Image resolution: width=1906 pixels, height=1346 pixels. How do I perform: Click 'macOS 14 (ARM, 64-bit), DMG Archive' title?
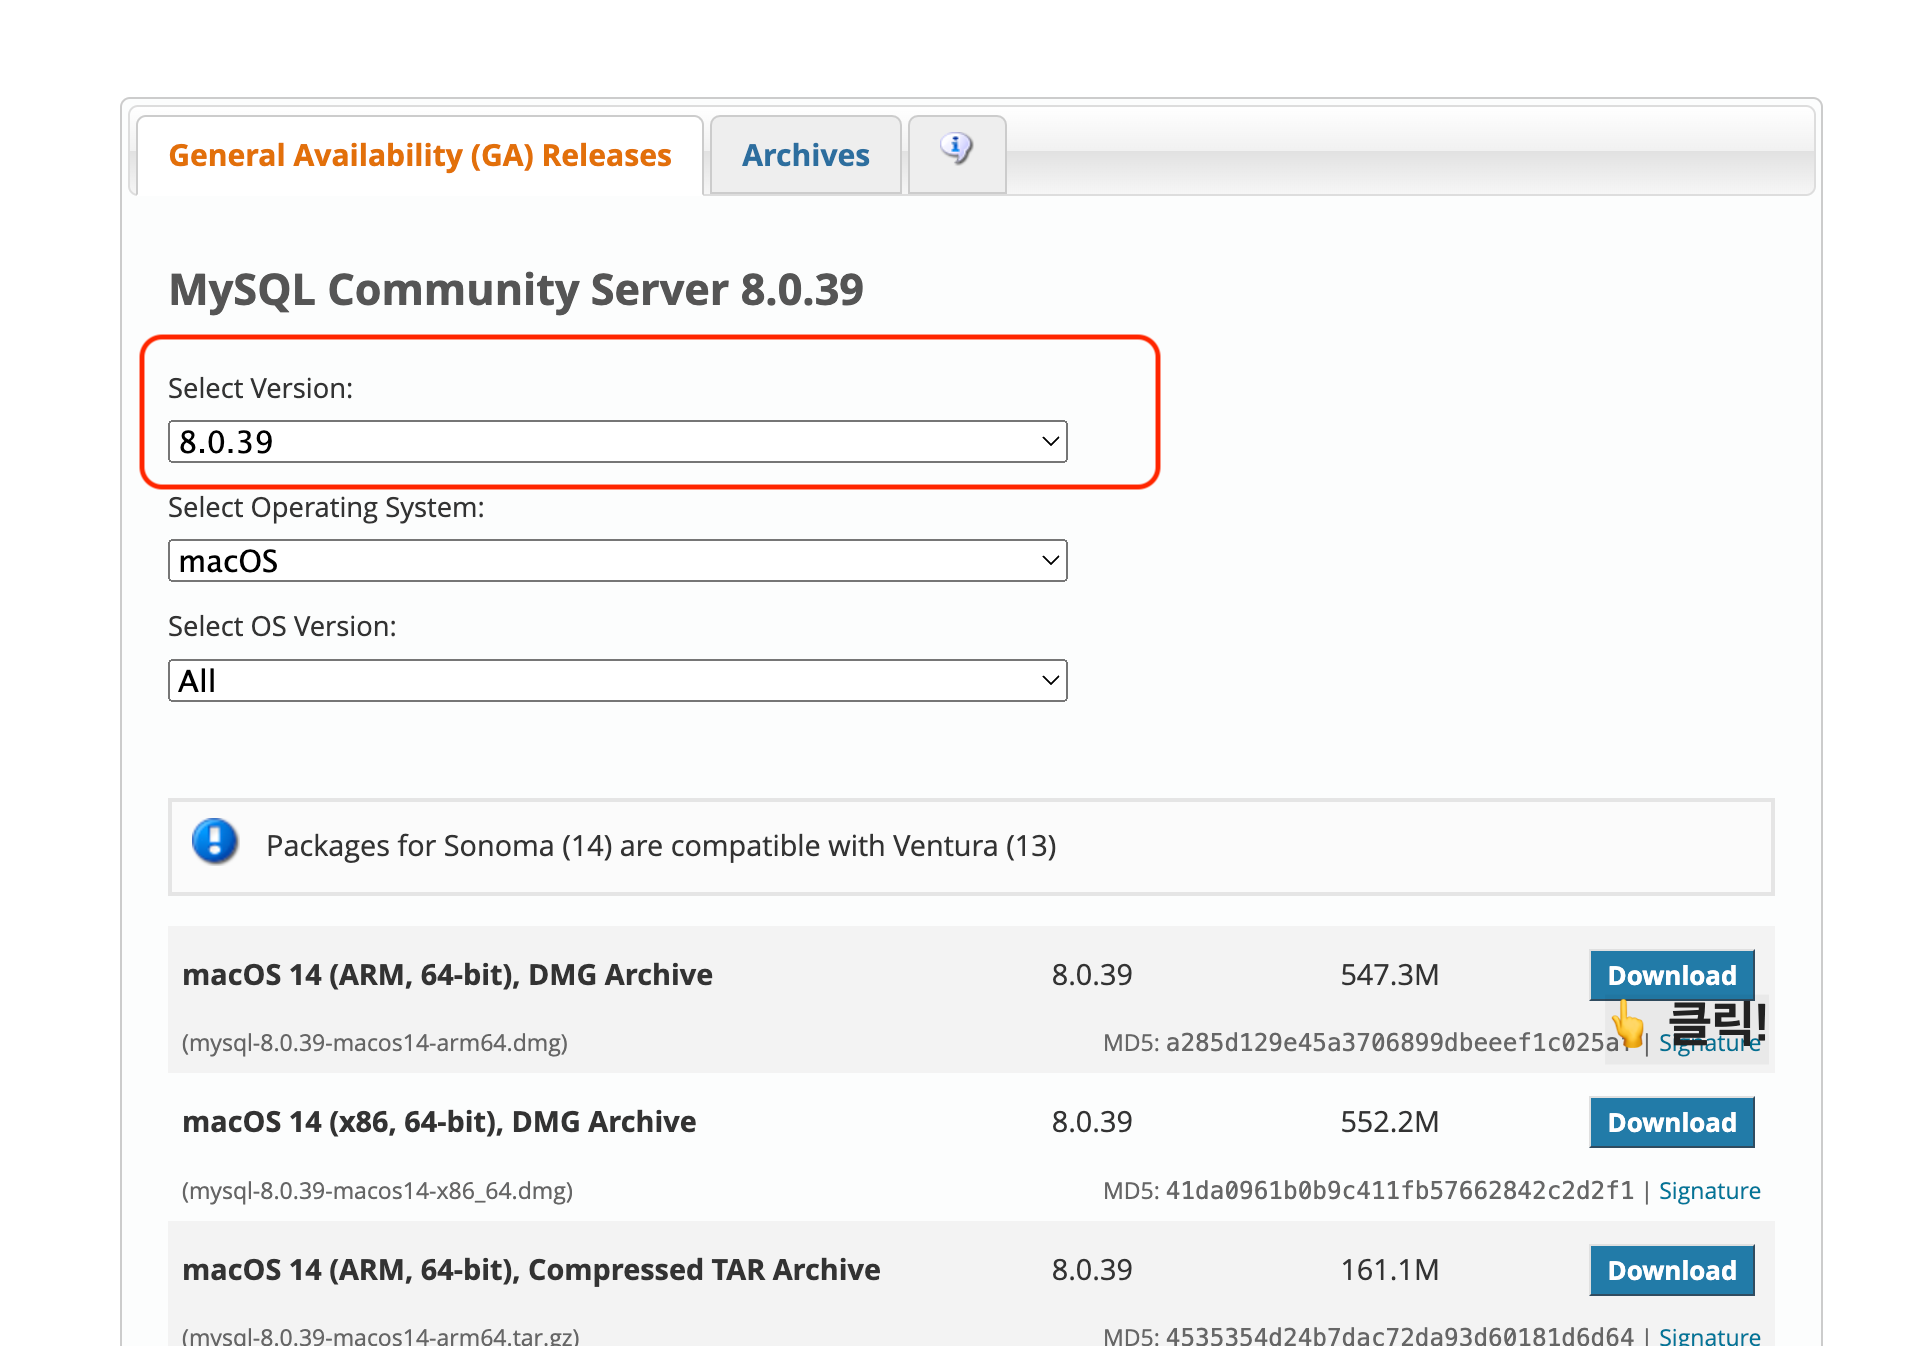pos(447,975)
